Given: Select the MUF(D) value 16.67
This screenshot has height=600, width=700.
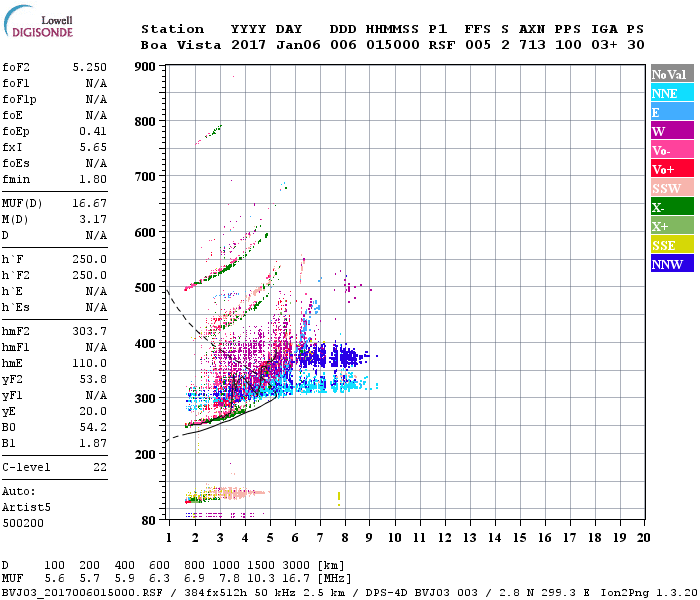Looking at the screenshot, I should tap(89, 203).
